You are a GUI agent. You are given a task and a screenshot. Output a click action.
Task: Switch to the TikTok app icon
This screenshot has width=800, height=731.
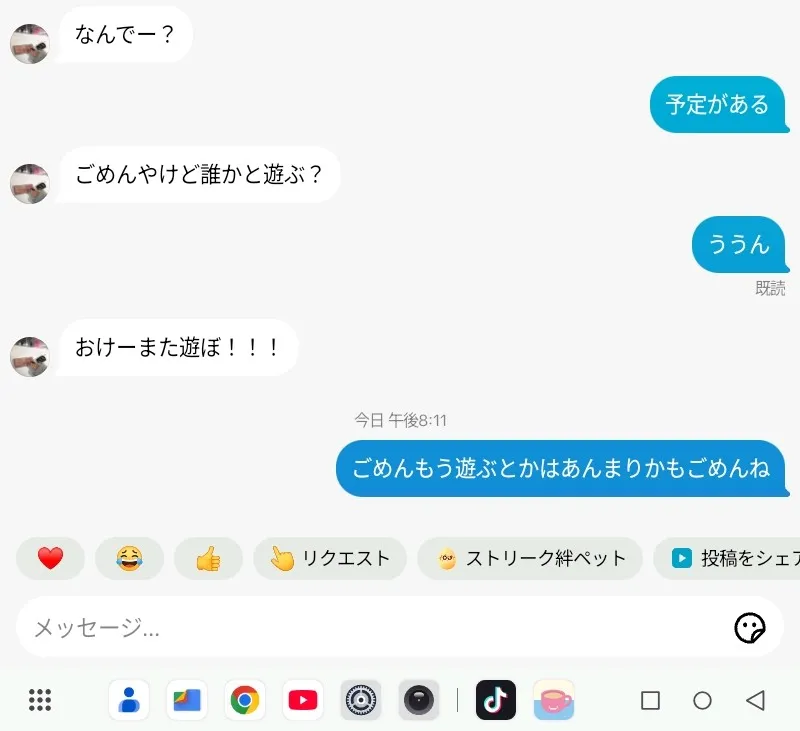(x=496, y=700)
